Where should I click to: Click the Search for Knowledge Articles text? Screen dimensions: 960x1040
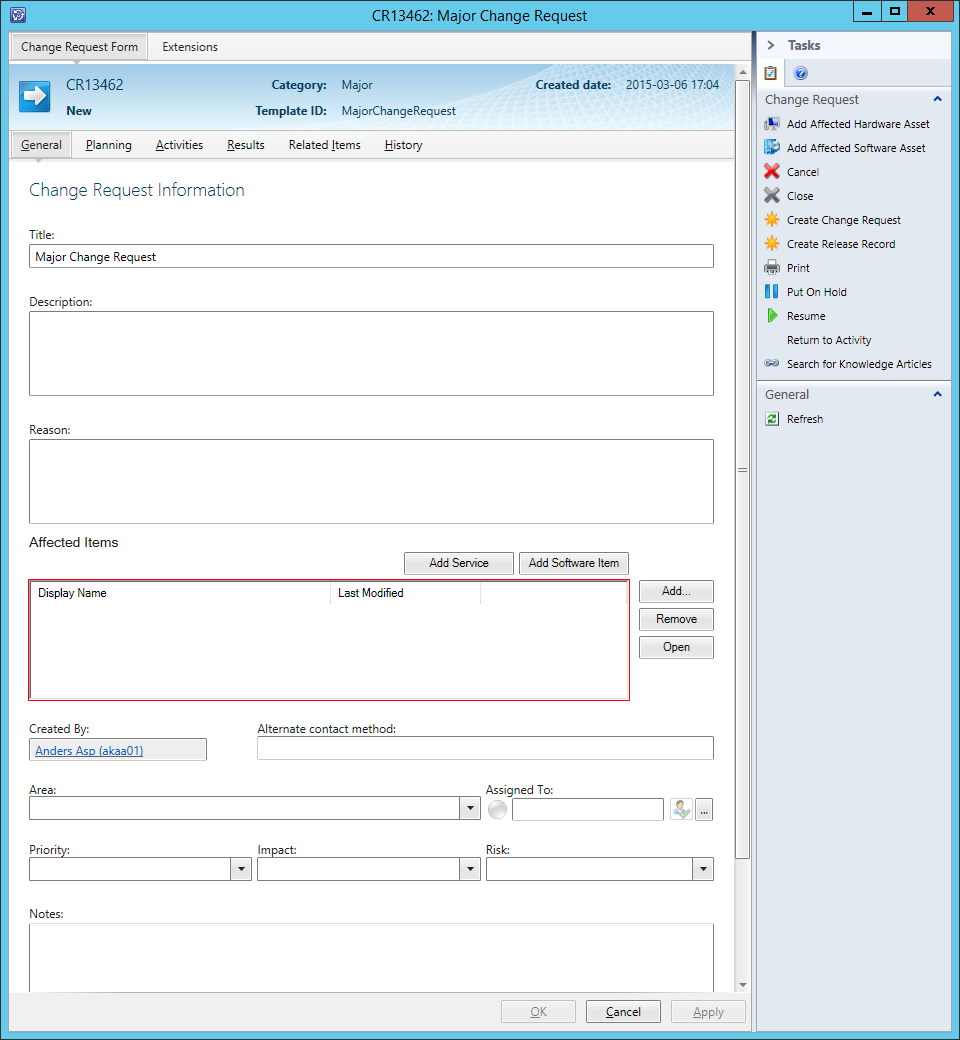859,363
